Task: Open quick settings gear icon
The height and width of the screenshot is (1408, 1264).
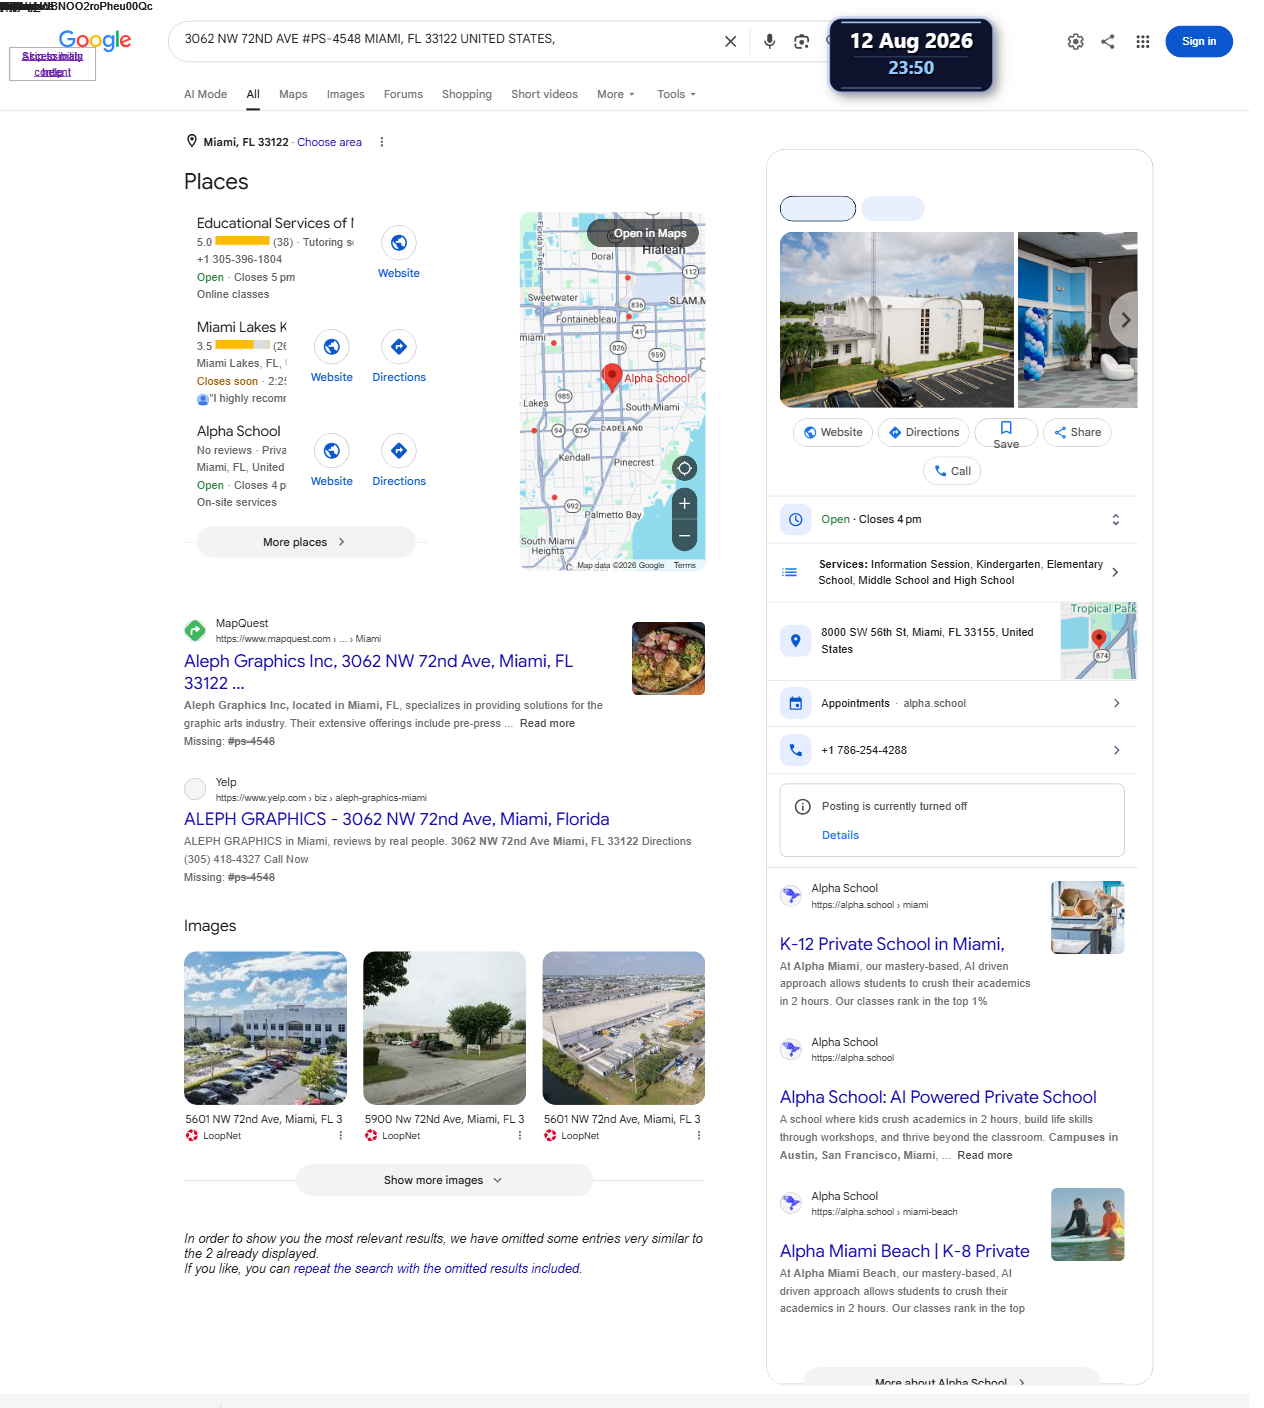Action: click(x=1076, y=41)
